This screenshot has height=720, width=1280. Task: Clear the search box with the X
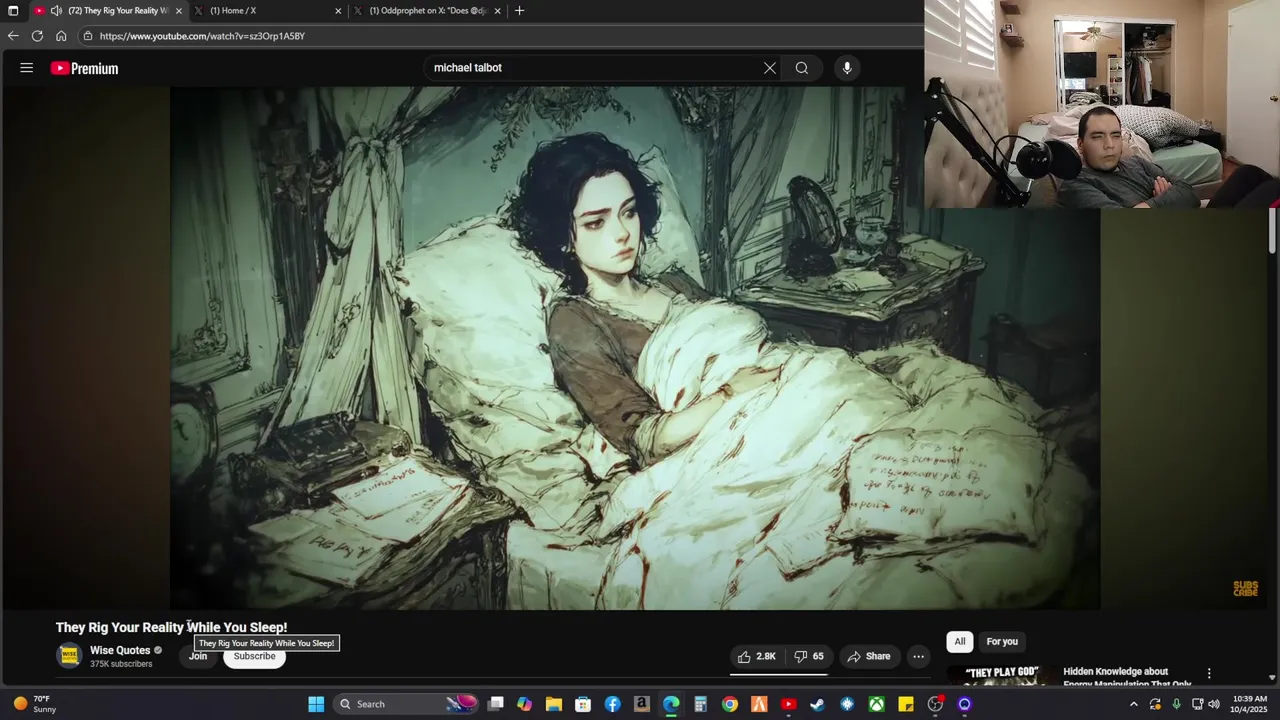[770, 68]
